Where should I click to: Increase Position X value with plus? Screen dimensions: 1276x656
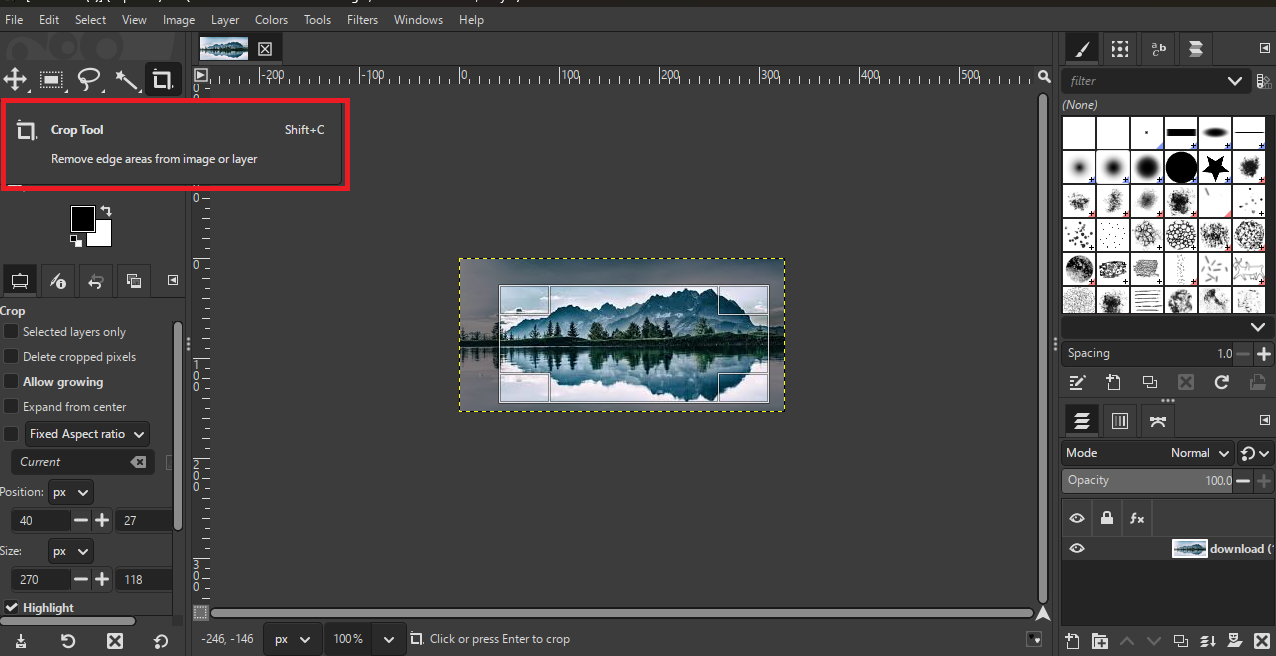coord(102,520)
